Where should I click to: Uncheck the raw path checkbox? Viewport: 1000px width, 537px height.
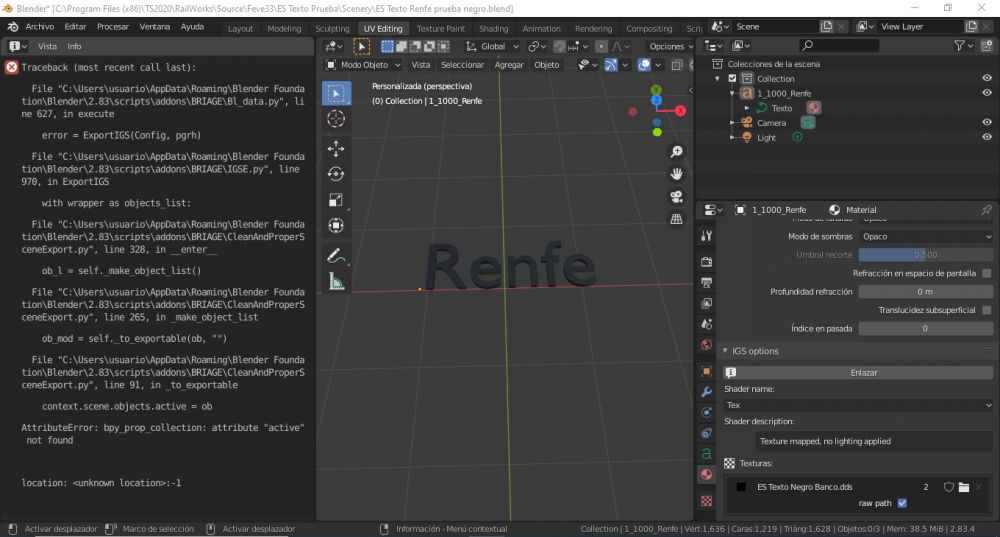(x=902, y=503)
